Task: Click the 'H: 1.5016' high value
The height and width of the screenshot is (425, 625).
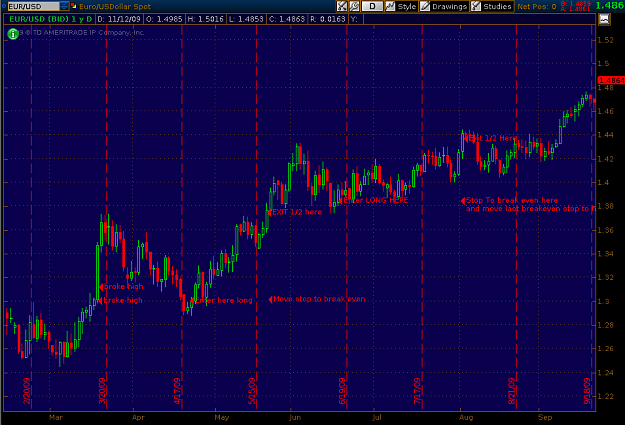Action: [x=206, y=19]
